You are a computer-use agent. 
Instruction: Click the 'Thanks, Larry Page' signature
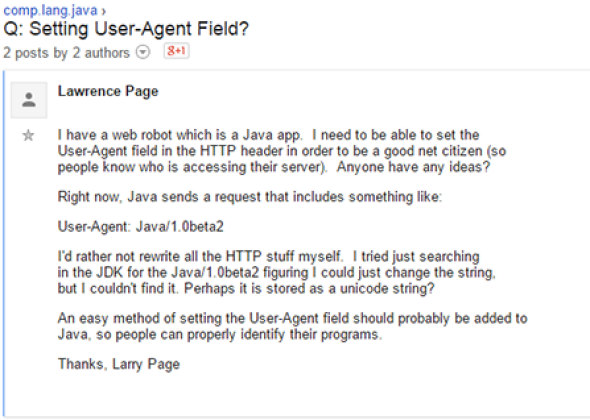click(119, 364)
